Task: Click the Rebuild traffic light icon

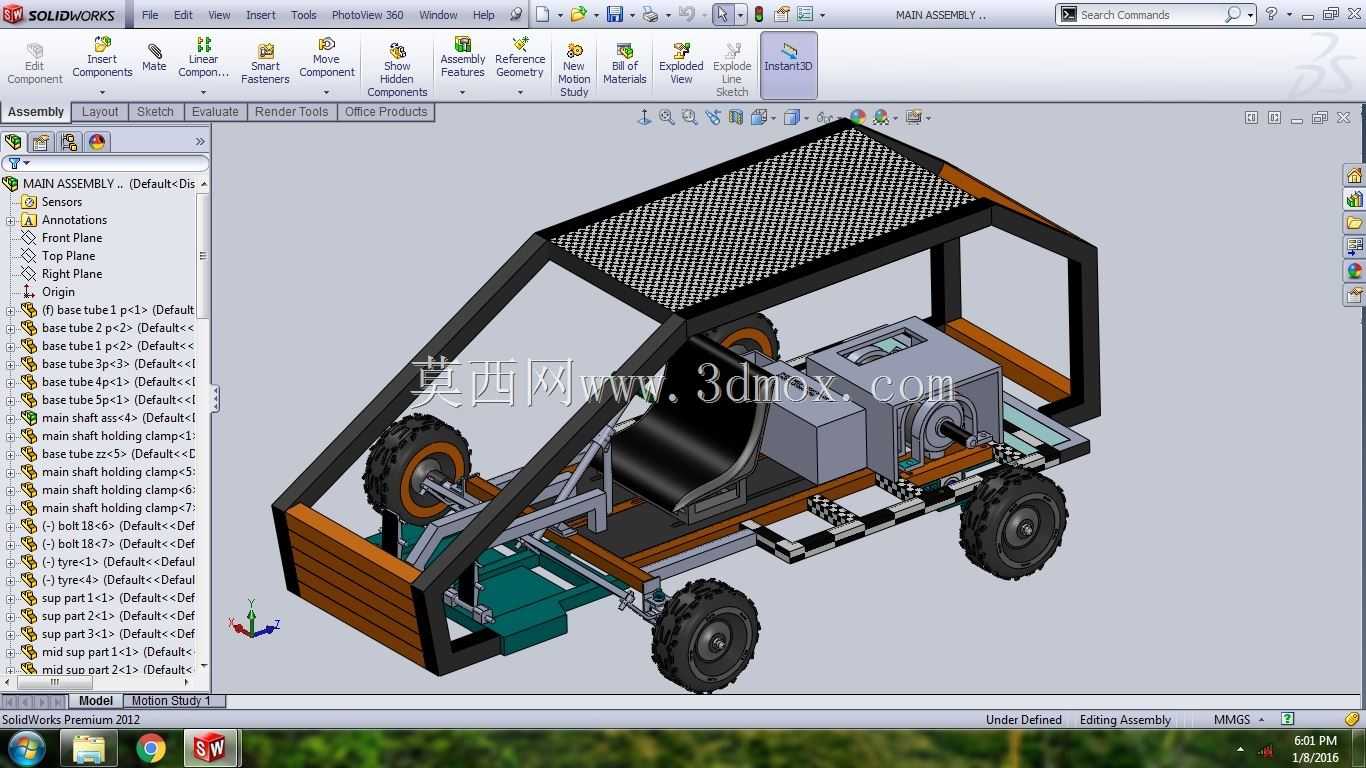Action: click(x=759, y=14)
